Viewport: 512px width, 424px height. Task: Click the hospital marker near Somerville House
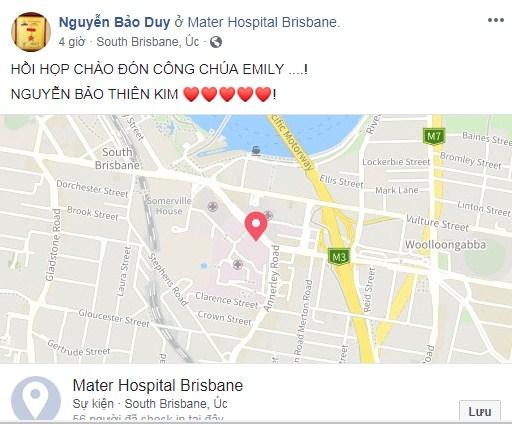212,206
